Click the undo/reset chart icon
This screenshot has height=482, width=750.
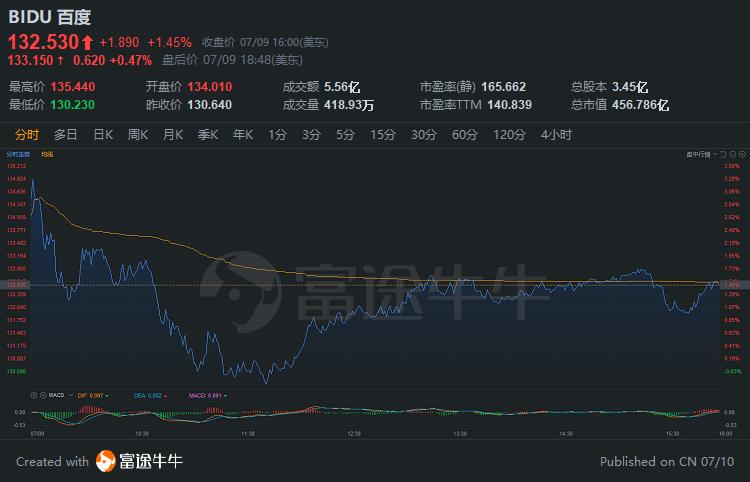pyautogui.click(x=723, y=154)
